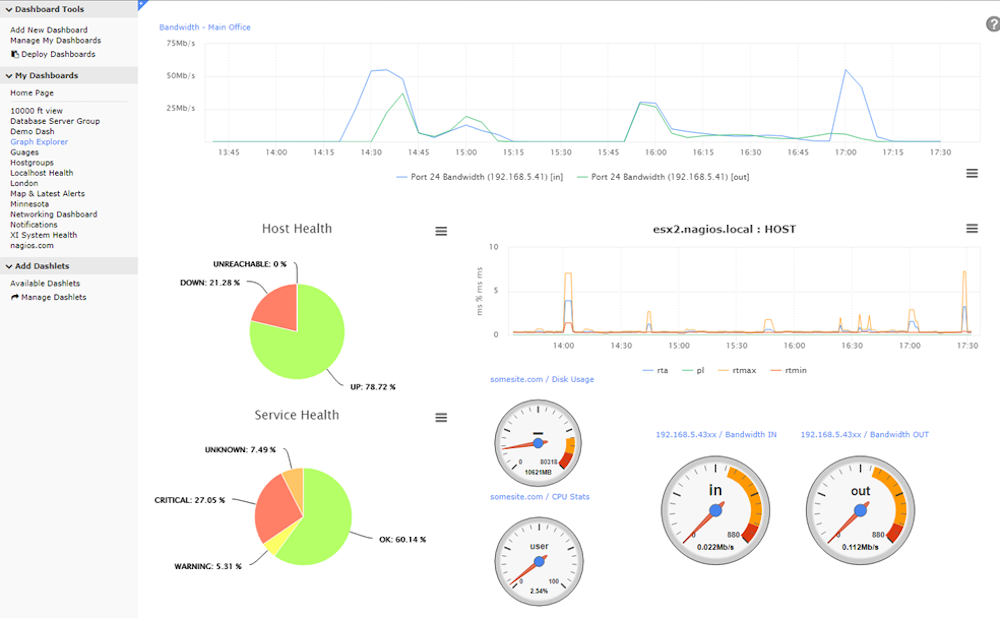Click the Bandwidth IN gauge dial
This screenshot has width=1000, height=618.
click(716, 510)
